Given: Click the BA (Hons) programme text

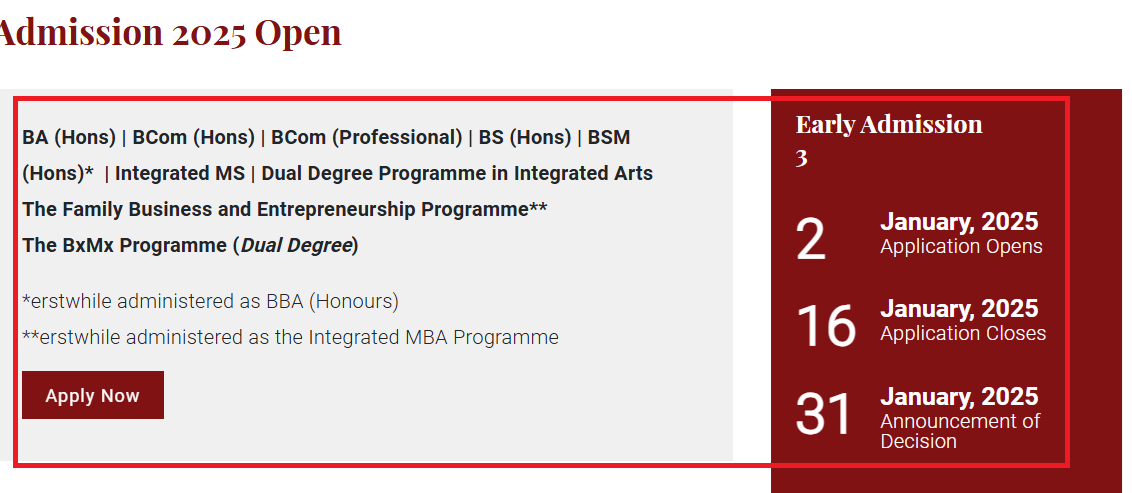Looking at the screenshot, I should [x=69, y=137].
